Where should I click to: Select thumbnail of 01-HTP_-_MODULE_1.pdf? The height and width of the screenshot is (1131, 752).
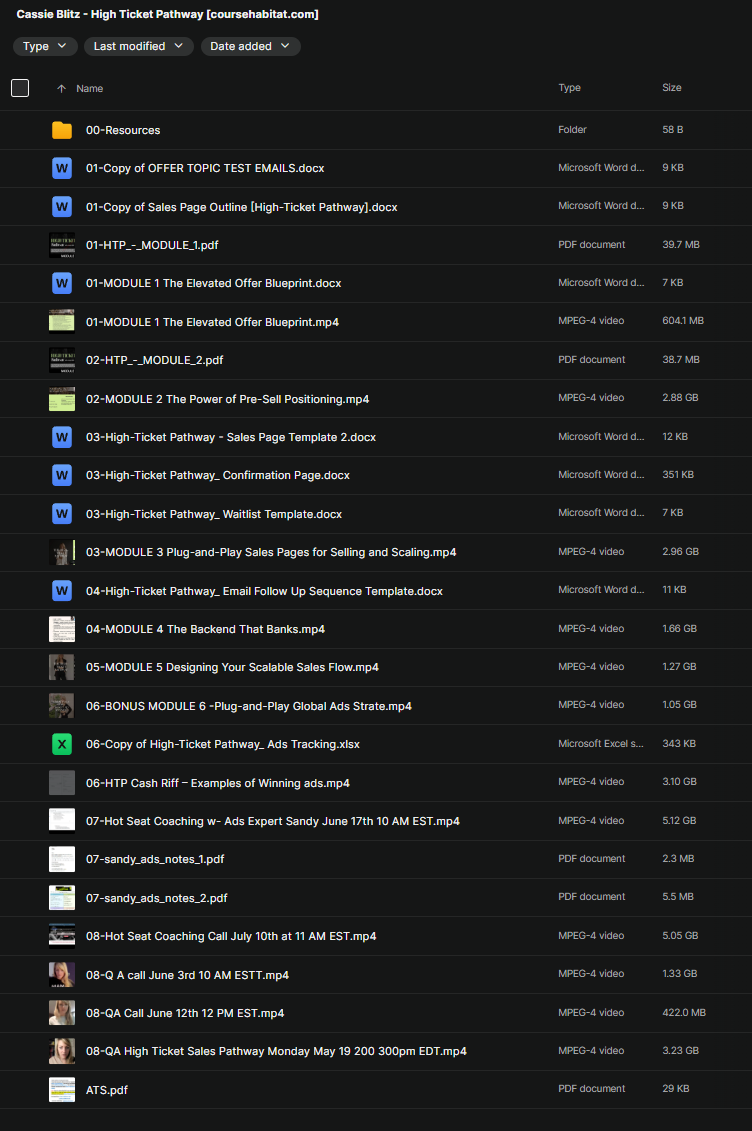pyautogui.click(x=62, y=245)
